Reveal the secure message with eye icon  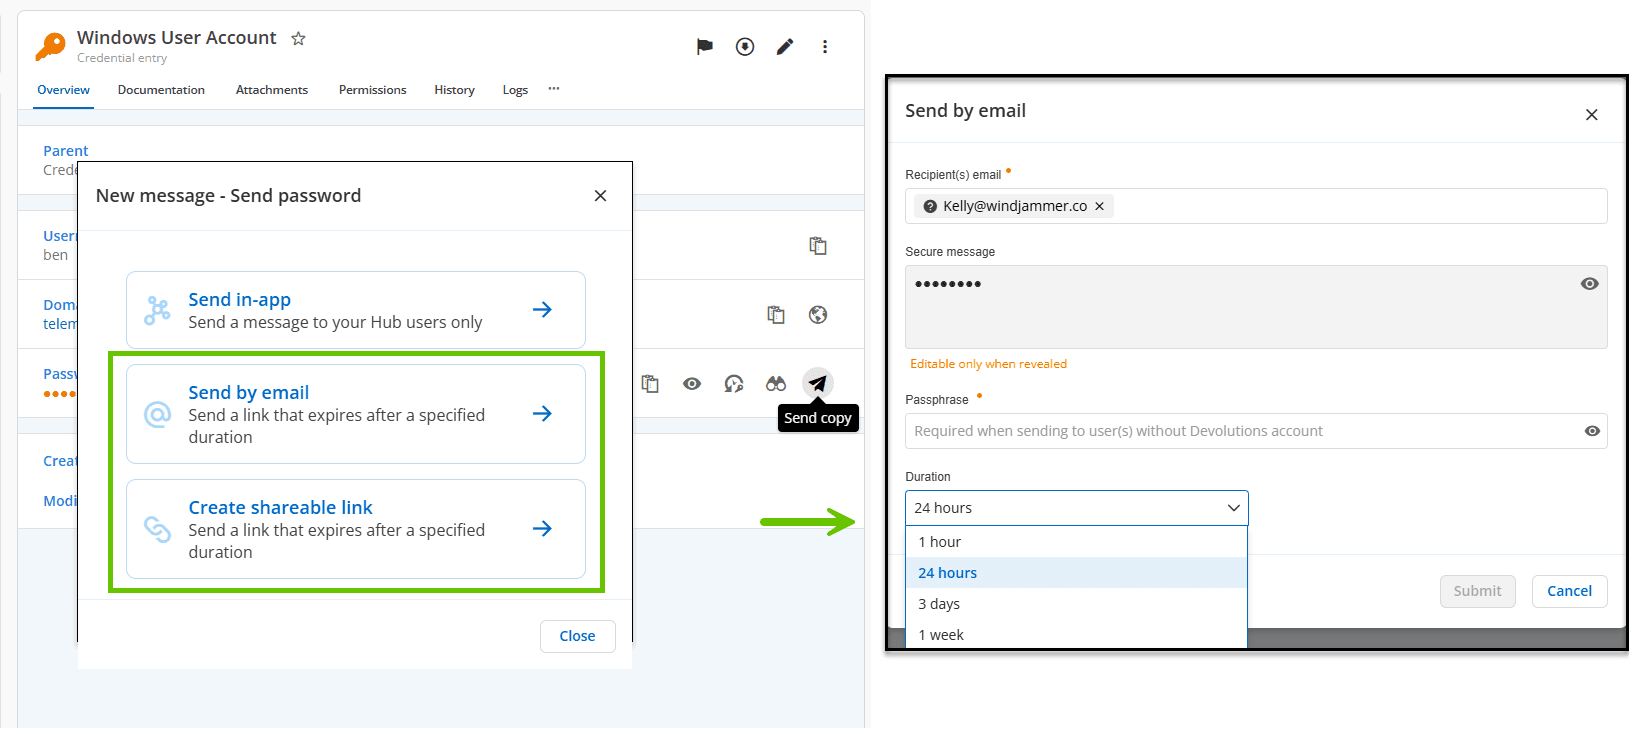(1589, 284)
